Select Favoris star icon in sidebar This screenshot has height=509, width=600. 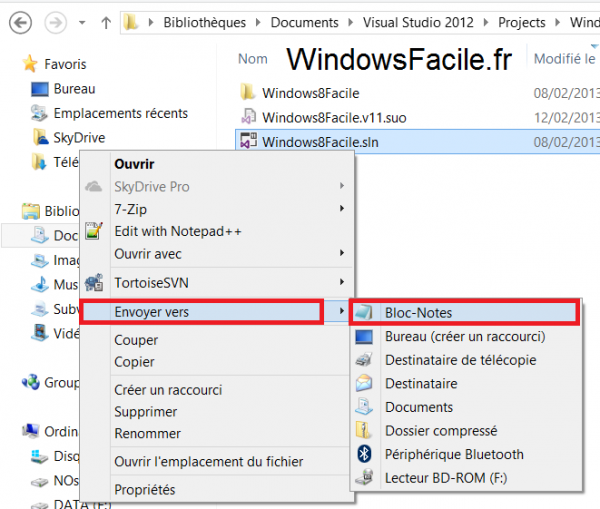pos(29,64)
